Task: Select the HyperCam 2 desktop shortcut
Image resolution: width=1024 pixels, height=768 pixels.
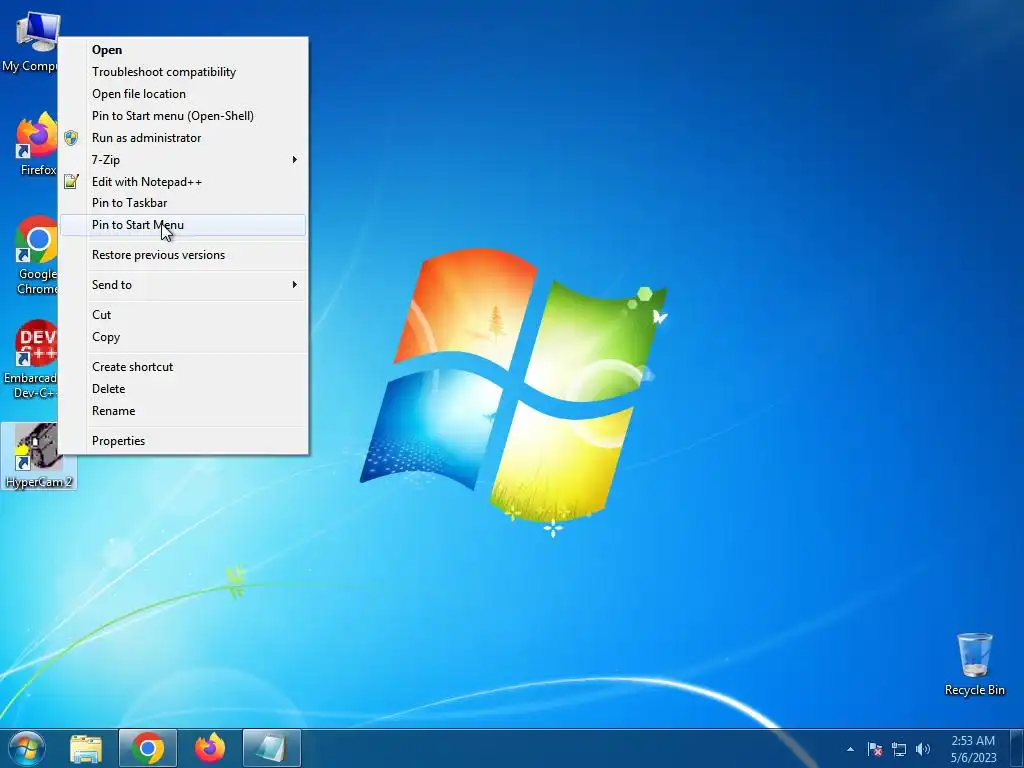Action: point(39,456)
